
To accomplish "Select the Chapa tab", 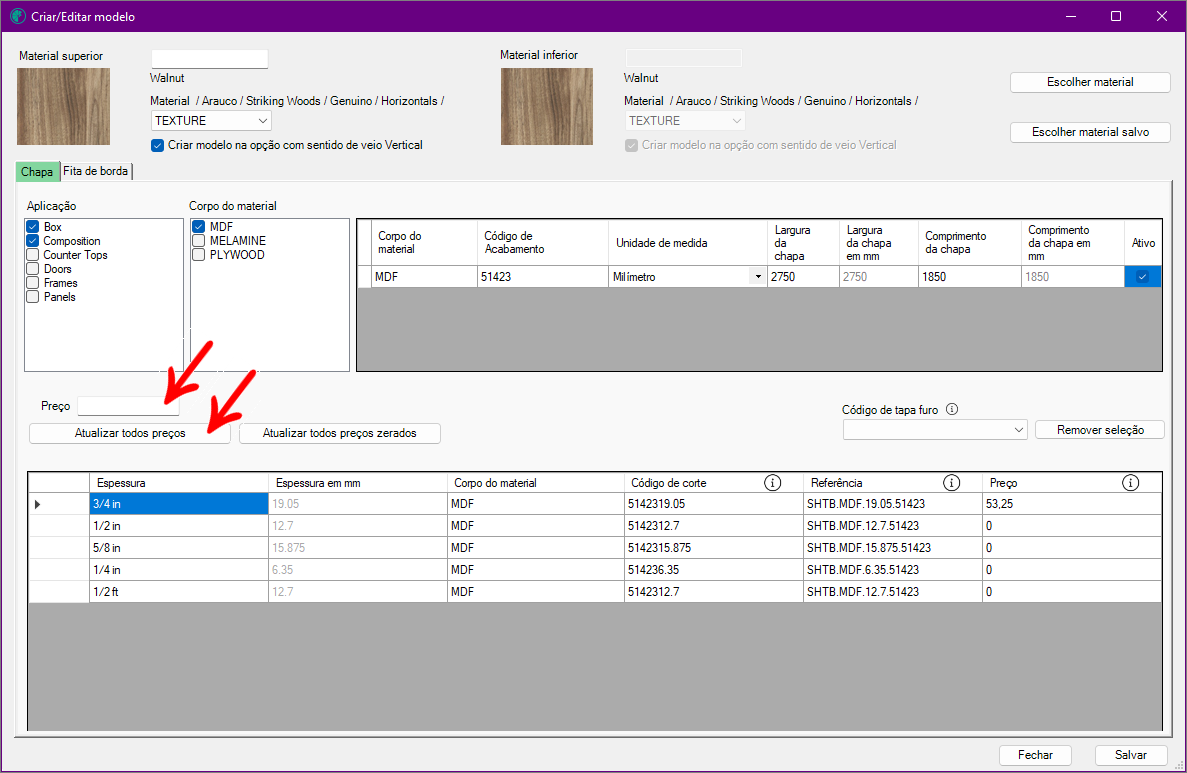I will pos(37,172).
